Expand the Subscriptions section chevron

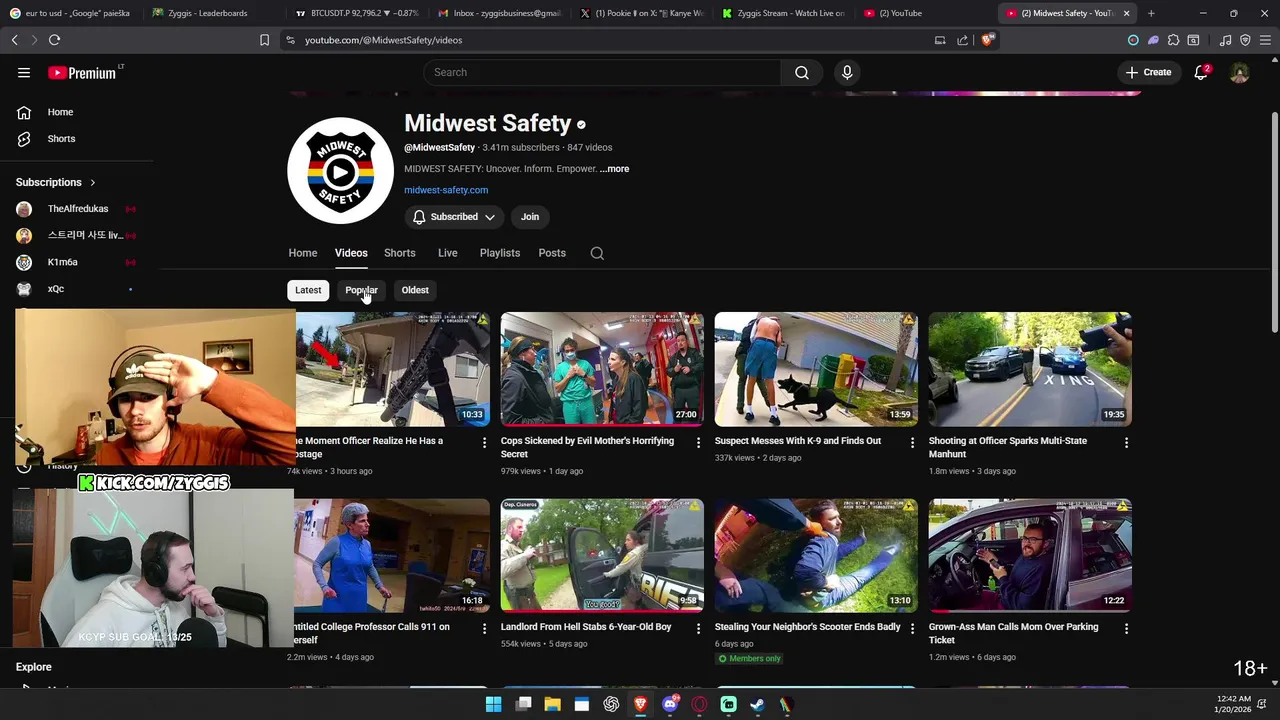(92, 183)
